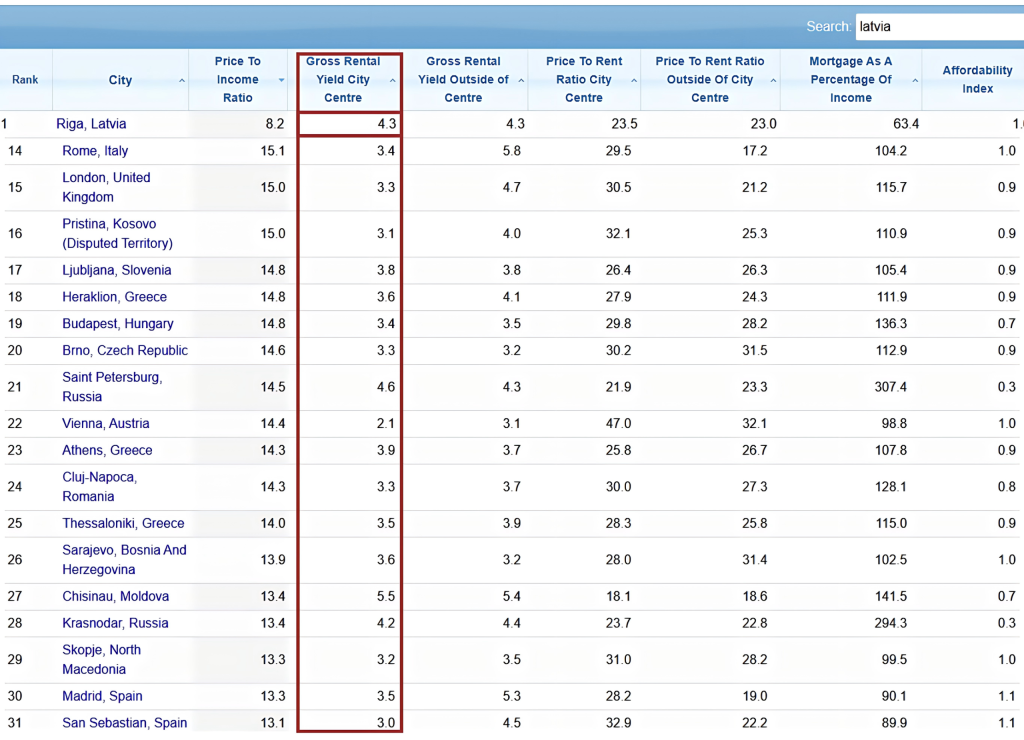Sort by the Affordability Index header
1024x740 pixels.
click(977, 80)
